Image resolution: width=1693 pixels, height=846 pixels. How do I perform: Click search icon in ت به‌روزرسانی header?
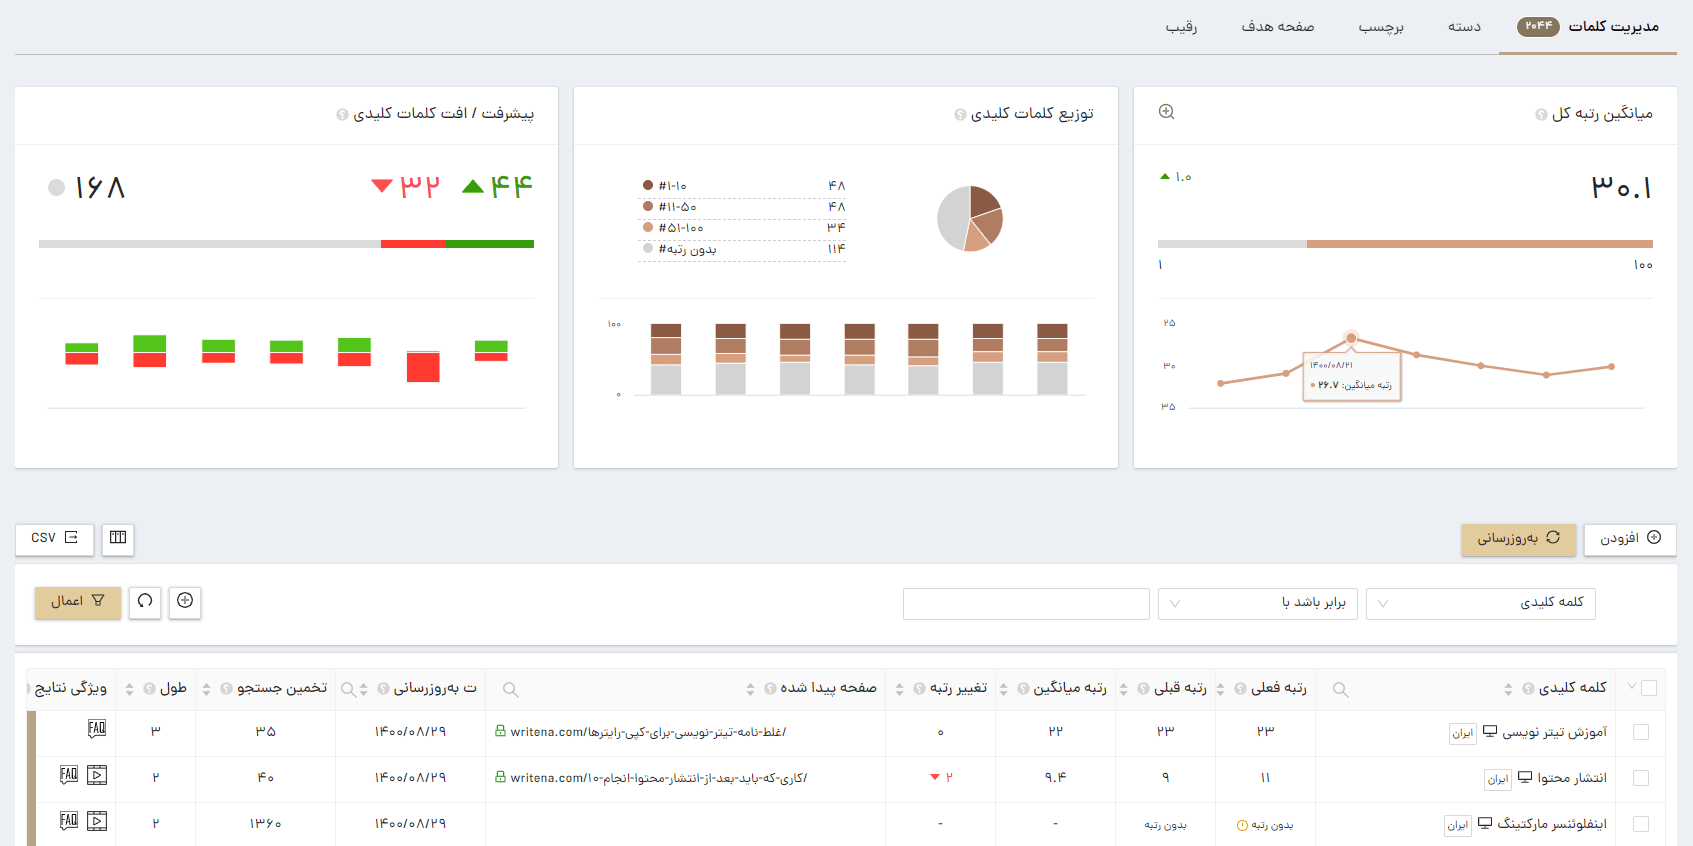(x=348, y=689)
